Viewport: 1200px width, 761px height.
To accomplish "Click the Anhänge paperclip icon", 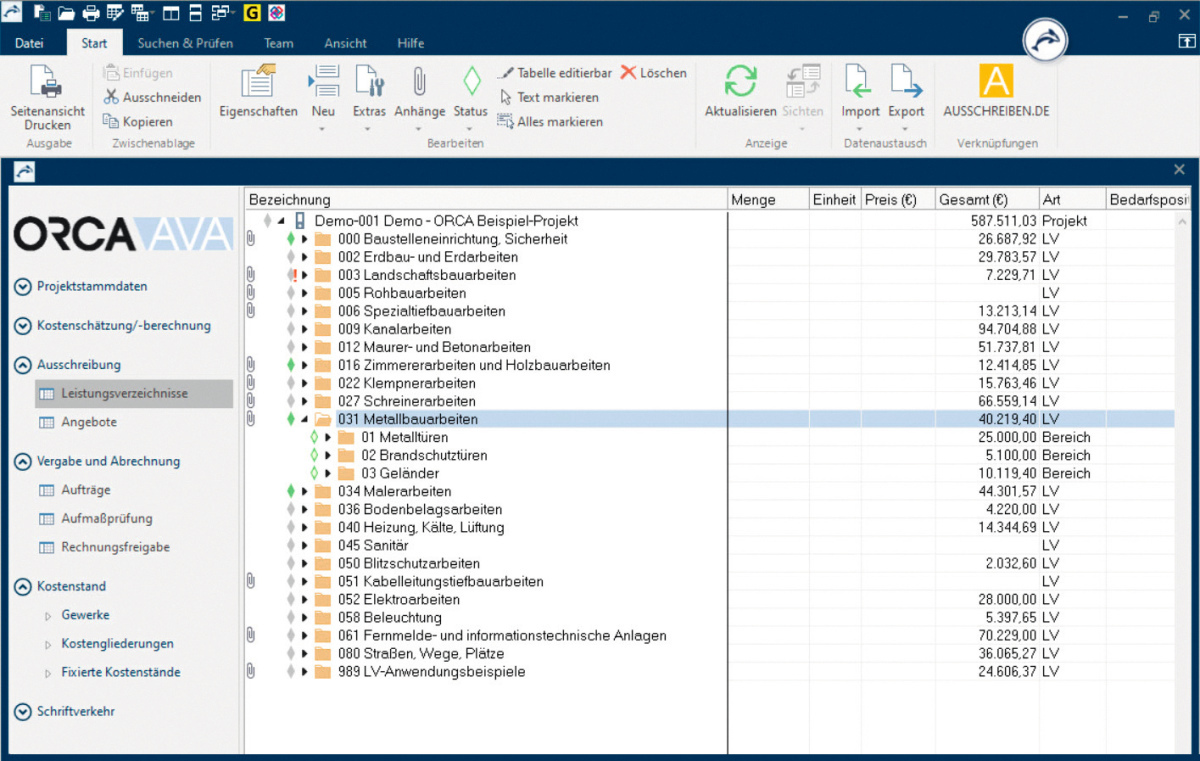I will click(420, 81).
